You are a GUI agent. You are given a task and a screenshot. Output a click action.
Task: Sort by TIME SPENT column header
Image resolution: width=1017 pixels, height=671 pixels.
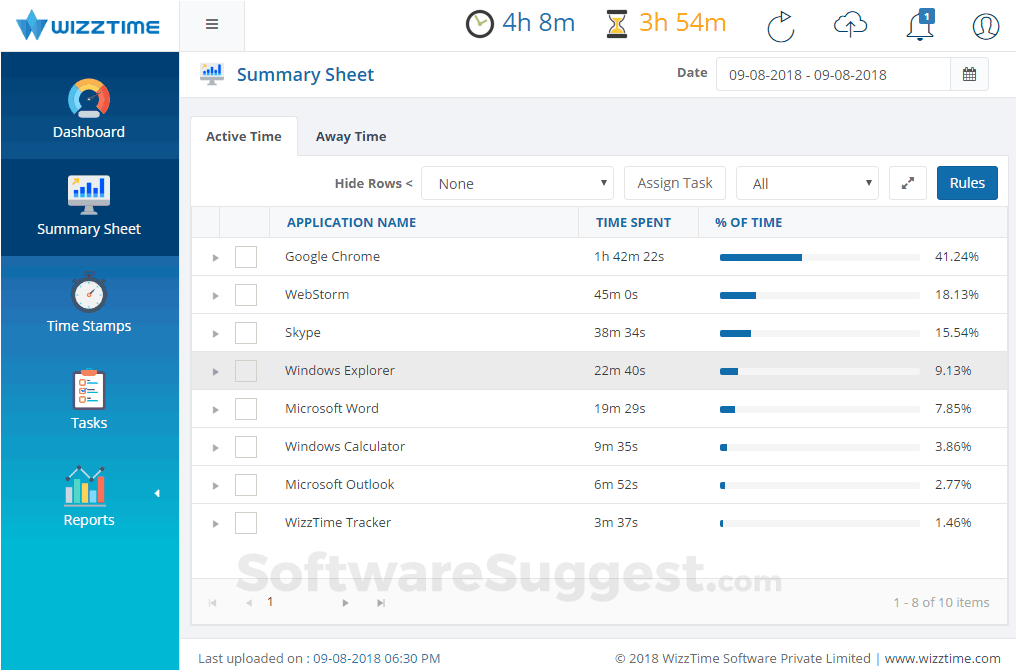tap(633, 222)
